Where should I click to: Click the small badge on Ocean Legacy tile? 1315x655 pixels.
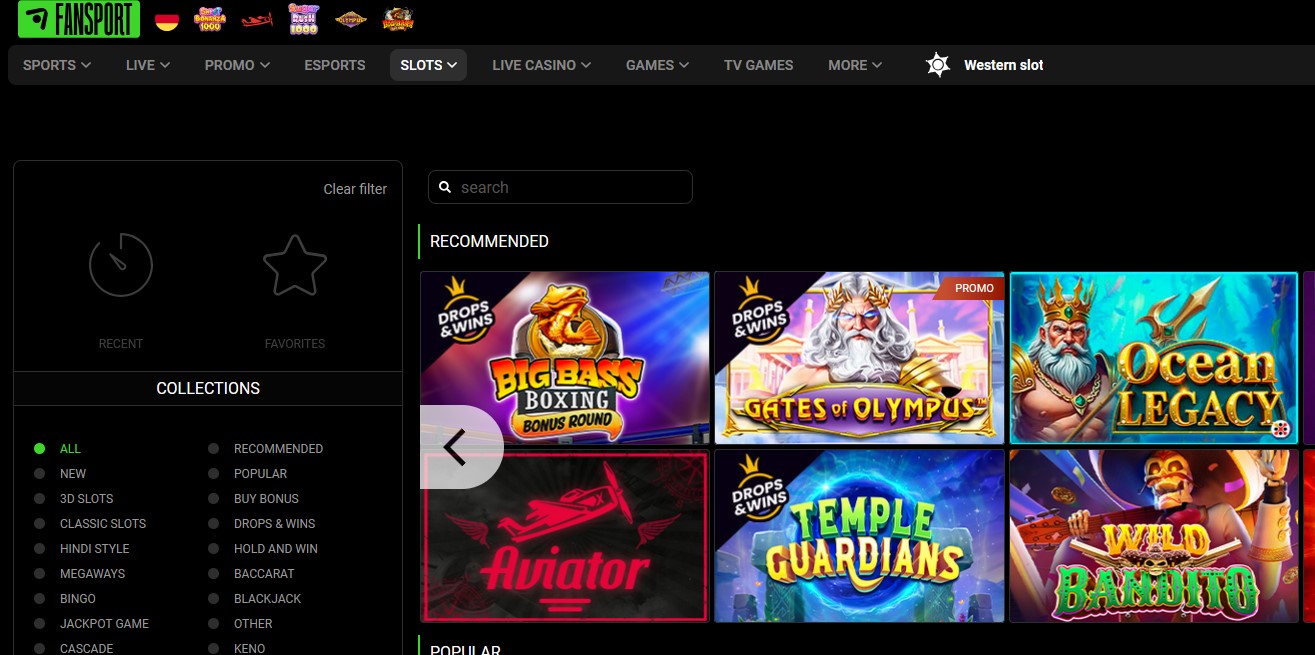point(1281,429)
